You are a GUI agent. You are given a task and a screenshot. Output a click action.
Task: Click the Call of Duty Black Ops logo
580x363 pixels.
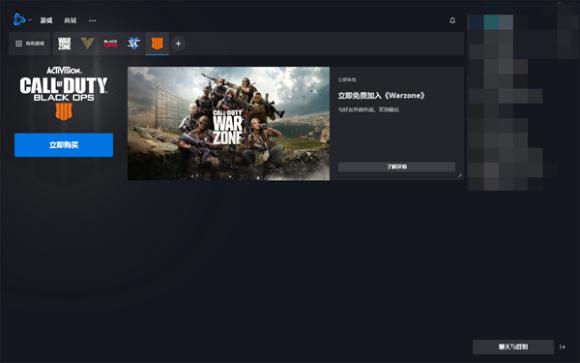click(x=64, y=94)
